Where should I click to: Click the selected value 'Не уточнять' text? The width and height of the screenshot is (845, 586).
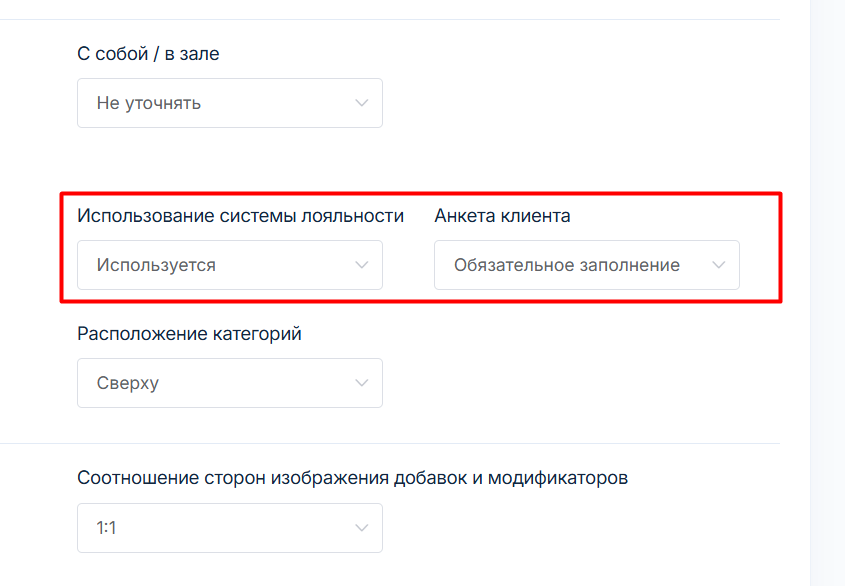148,103
